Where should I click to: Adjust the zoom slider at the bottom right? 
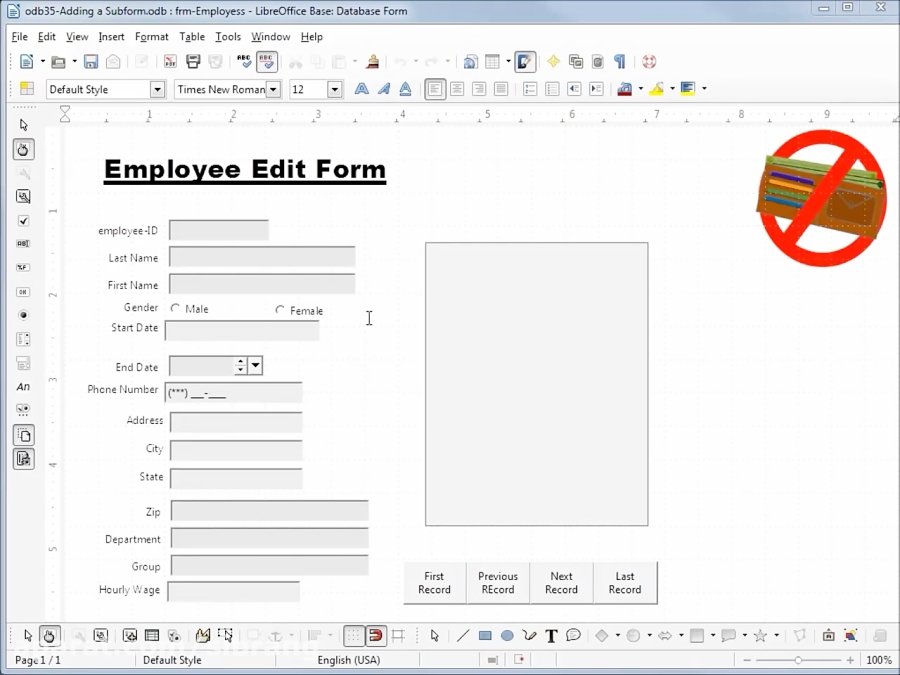point(798,660)
